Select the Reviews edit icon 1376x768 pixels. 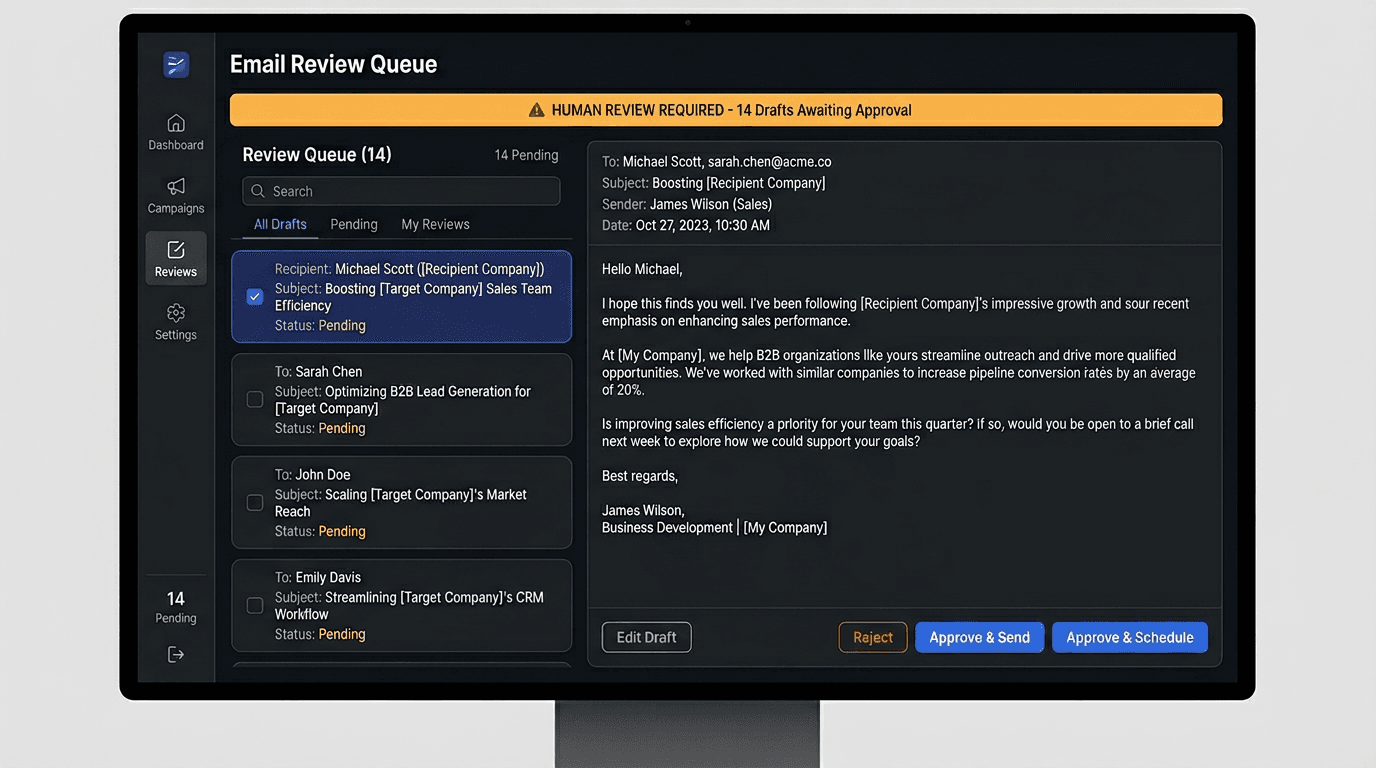coord(176,250)
